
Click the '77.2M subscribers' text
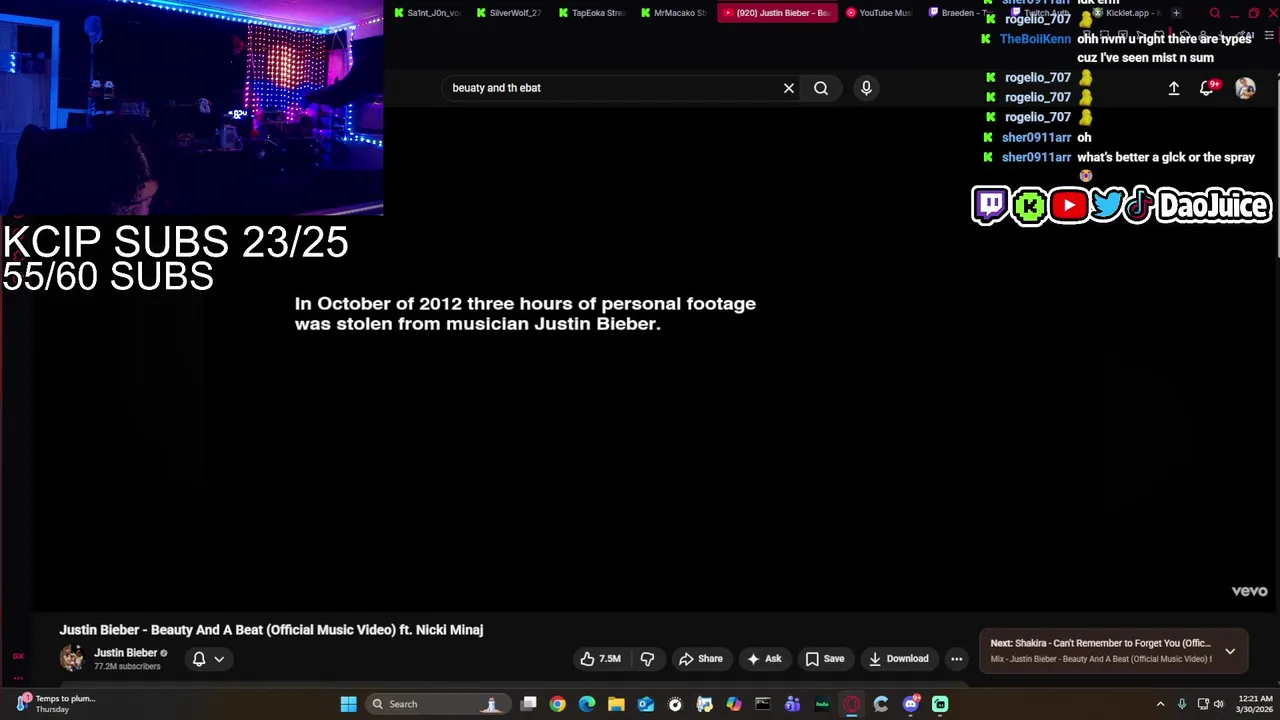tap(127, 666)
